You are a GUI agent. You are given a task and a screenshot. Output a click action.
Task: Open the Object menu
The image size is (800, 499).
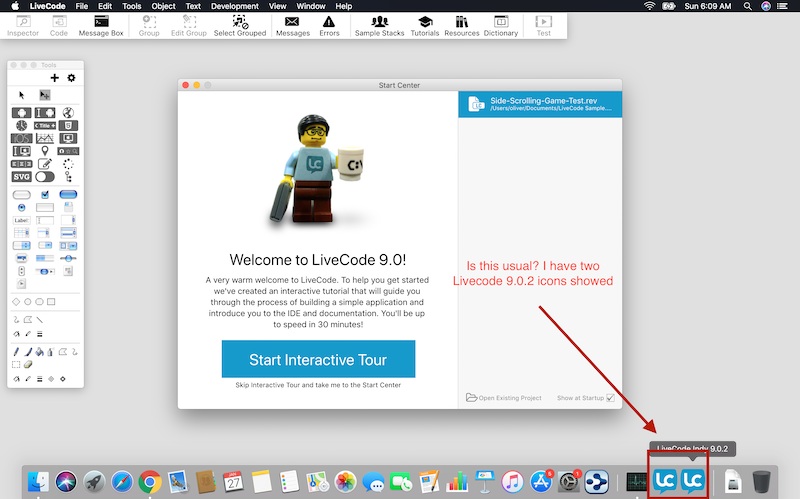(163, 6)
